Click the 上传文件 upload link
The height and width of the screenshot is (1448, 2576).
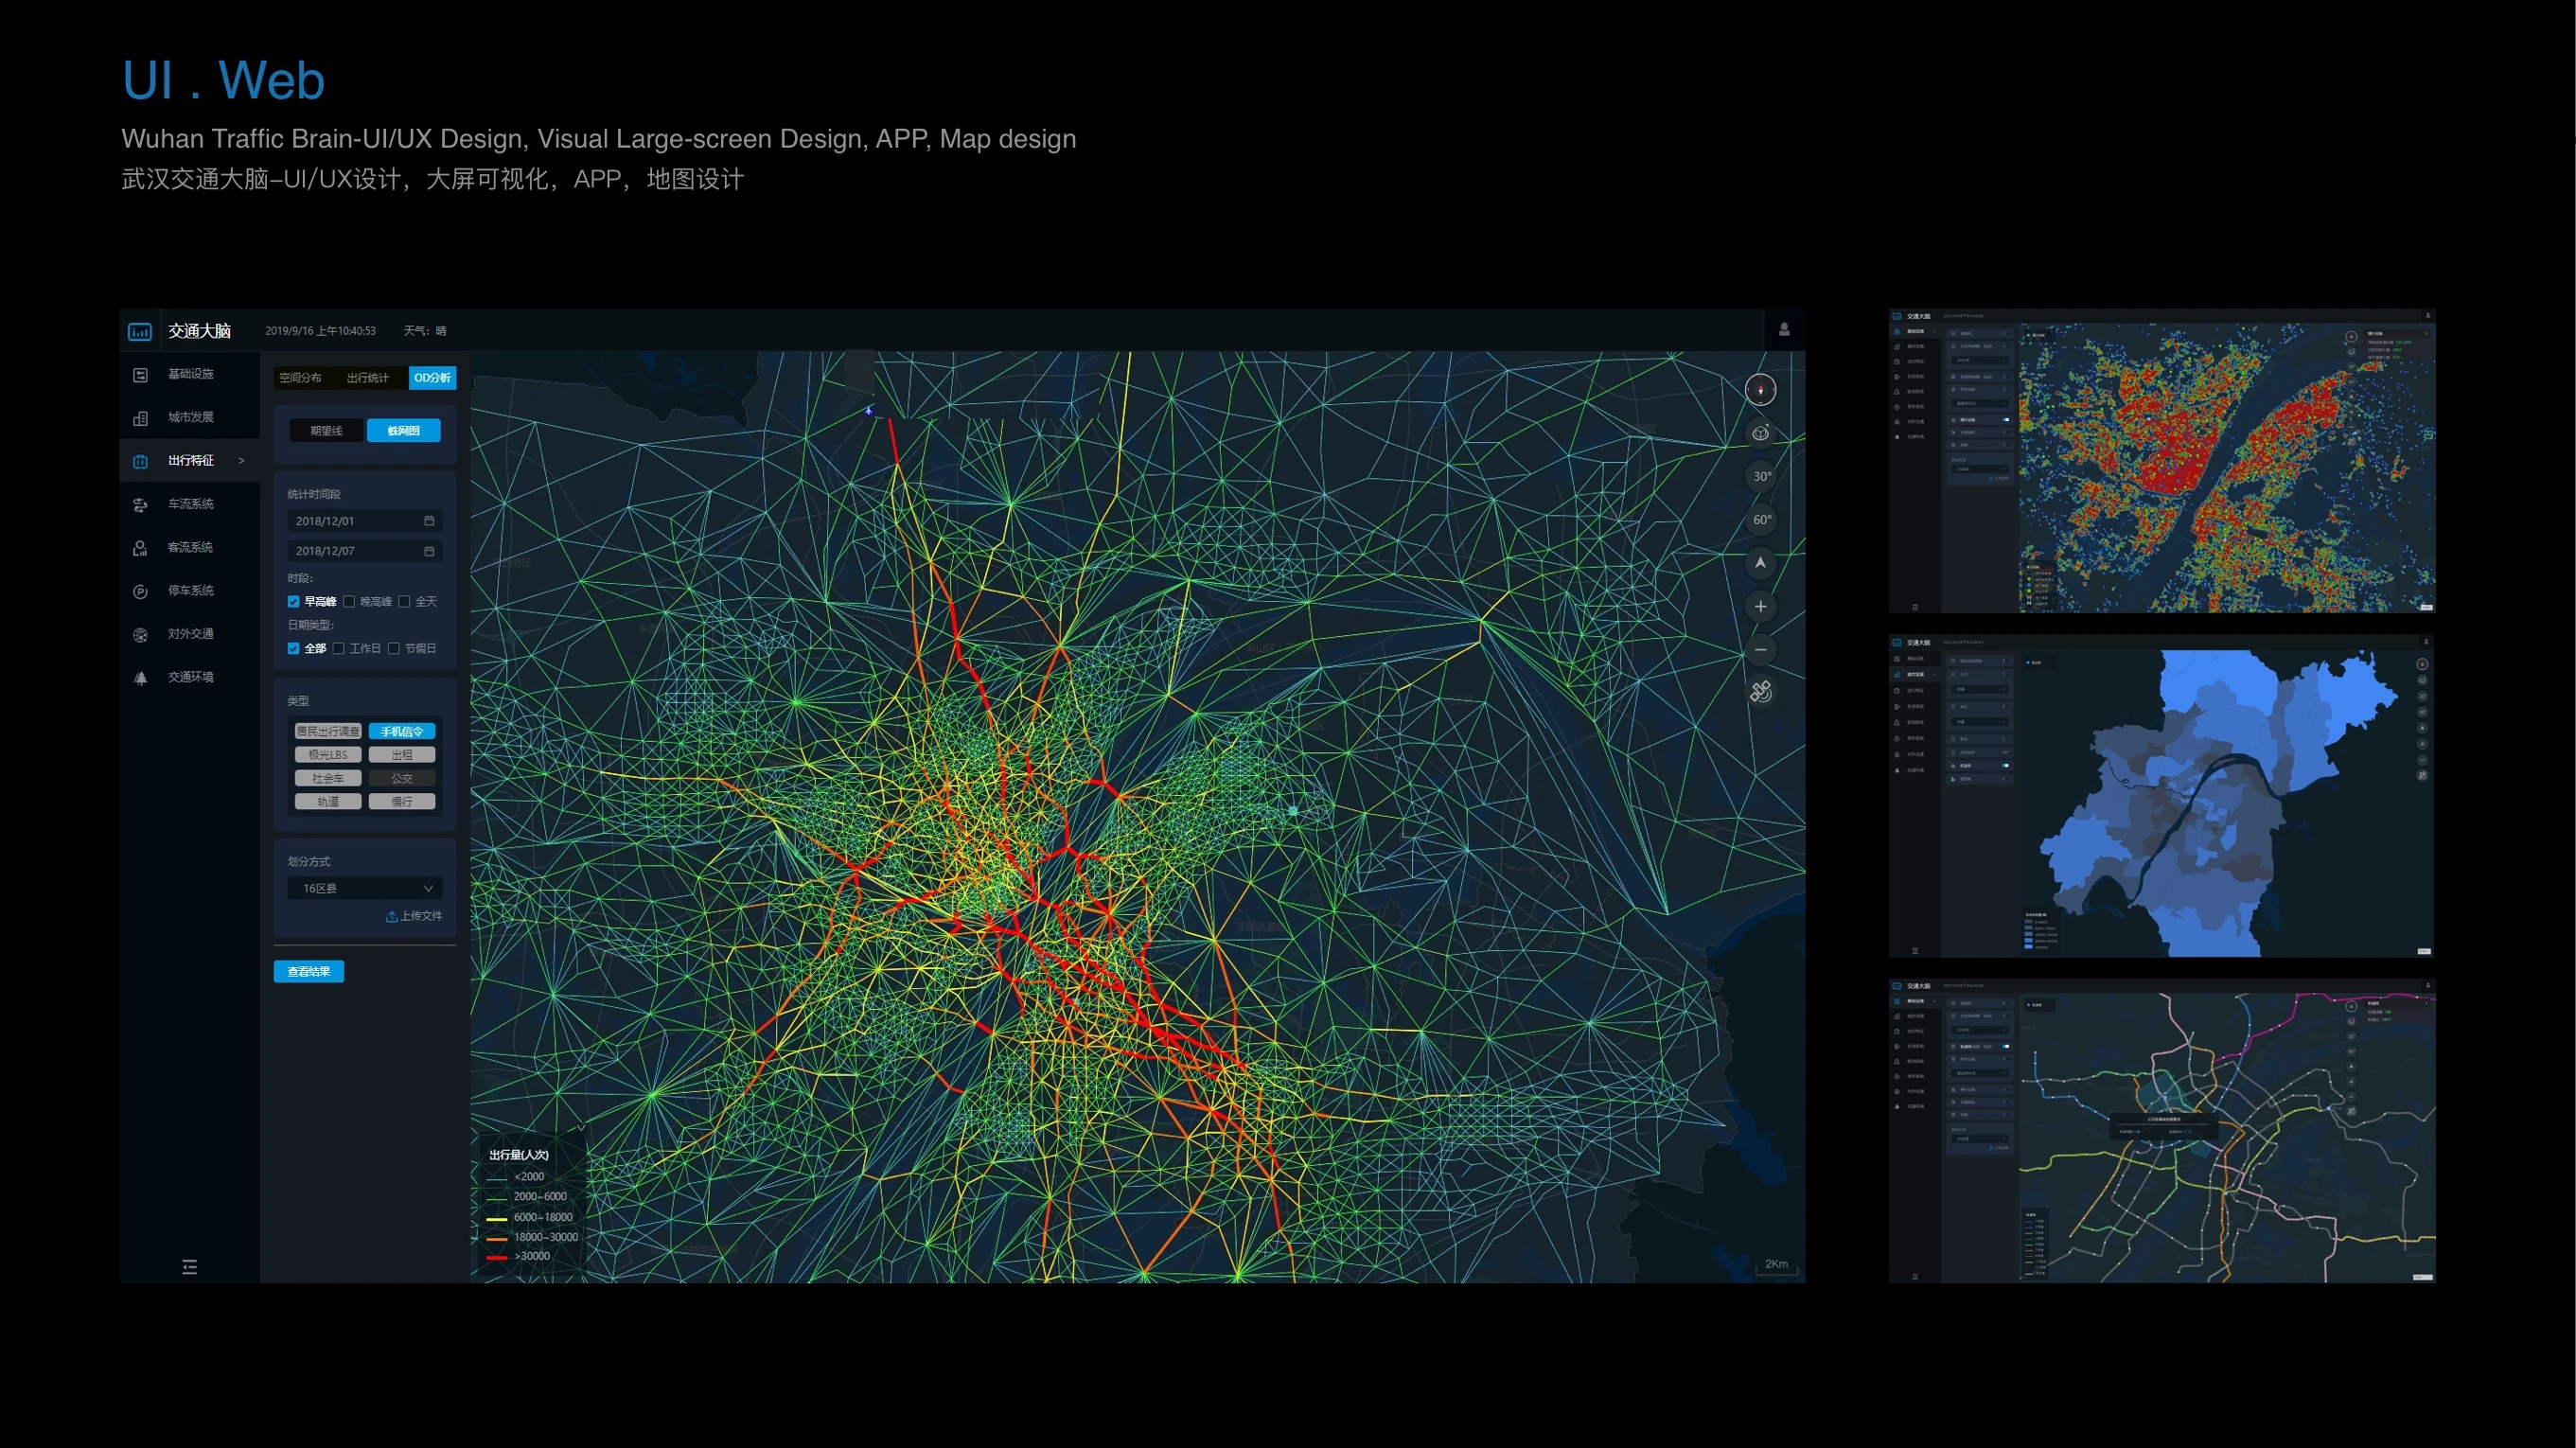coord(414,916)
